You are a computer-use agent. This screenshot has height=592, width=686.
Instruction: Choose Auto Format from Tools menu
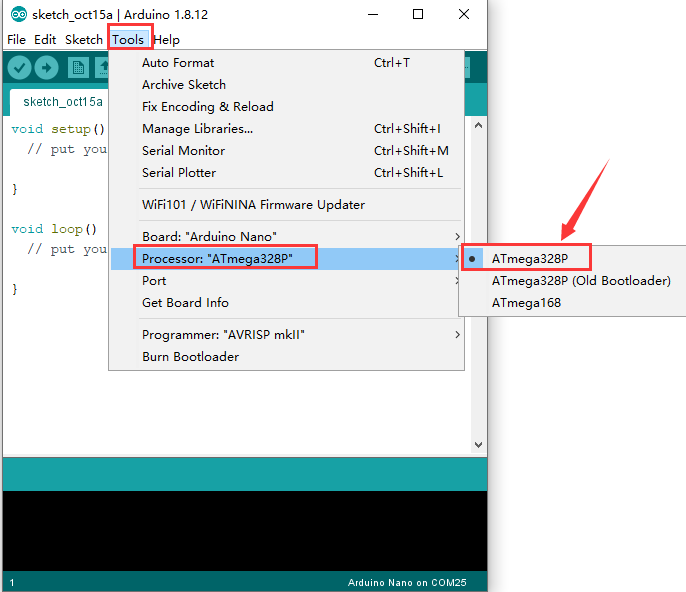[x=287, y=63]
